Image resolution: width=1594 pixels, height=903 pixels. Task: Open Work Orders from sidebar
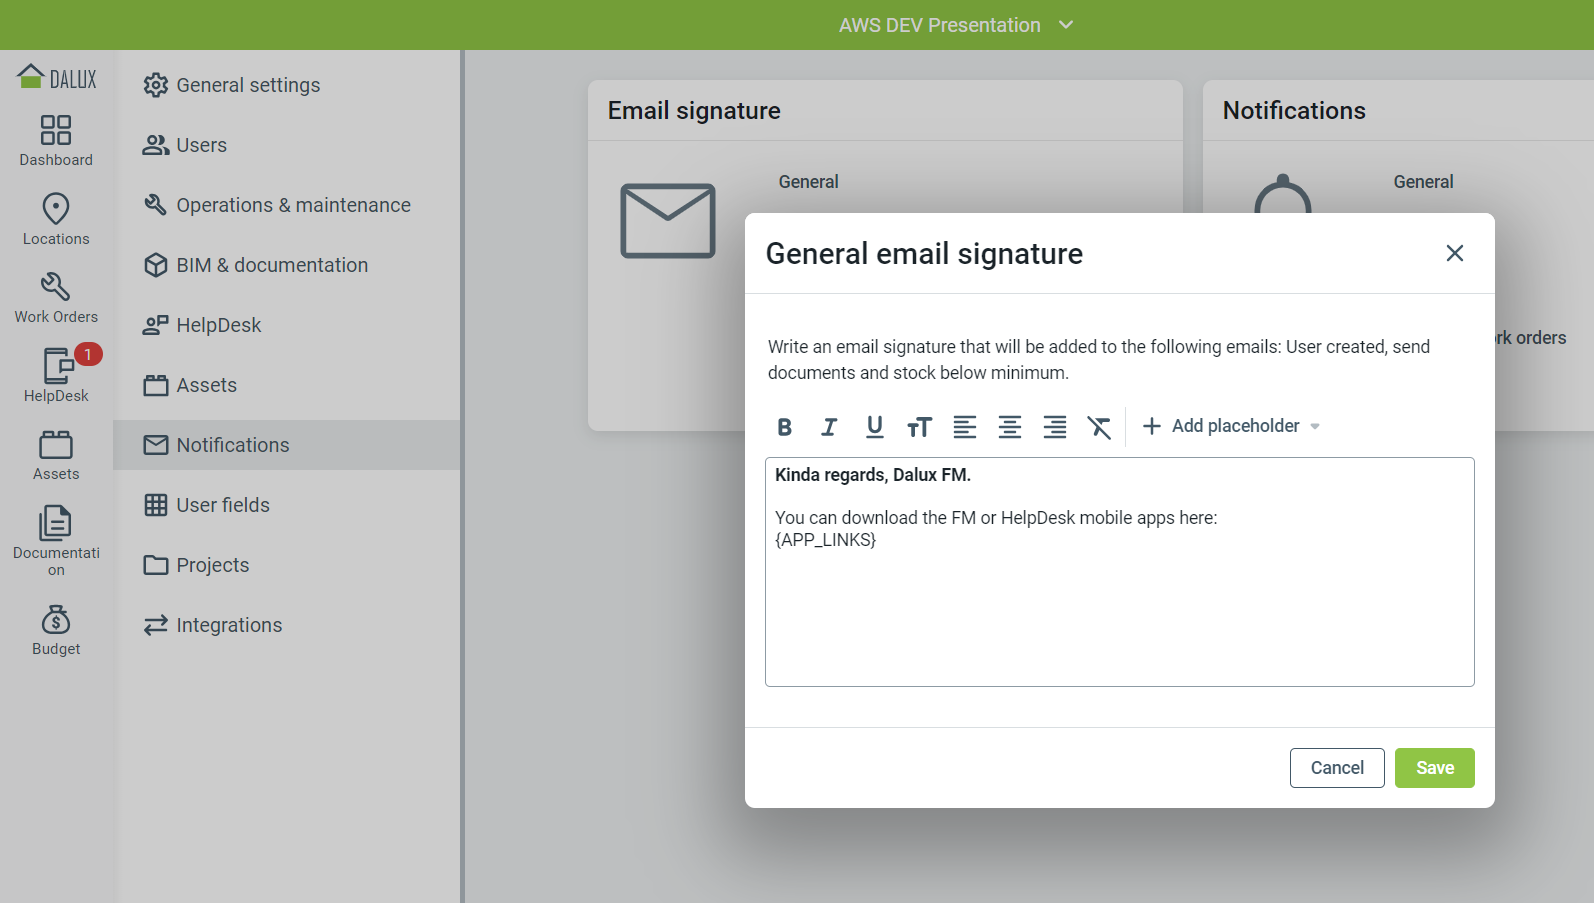(x=56, y=298)
